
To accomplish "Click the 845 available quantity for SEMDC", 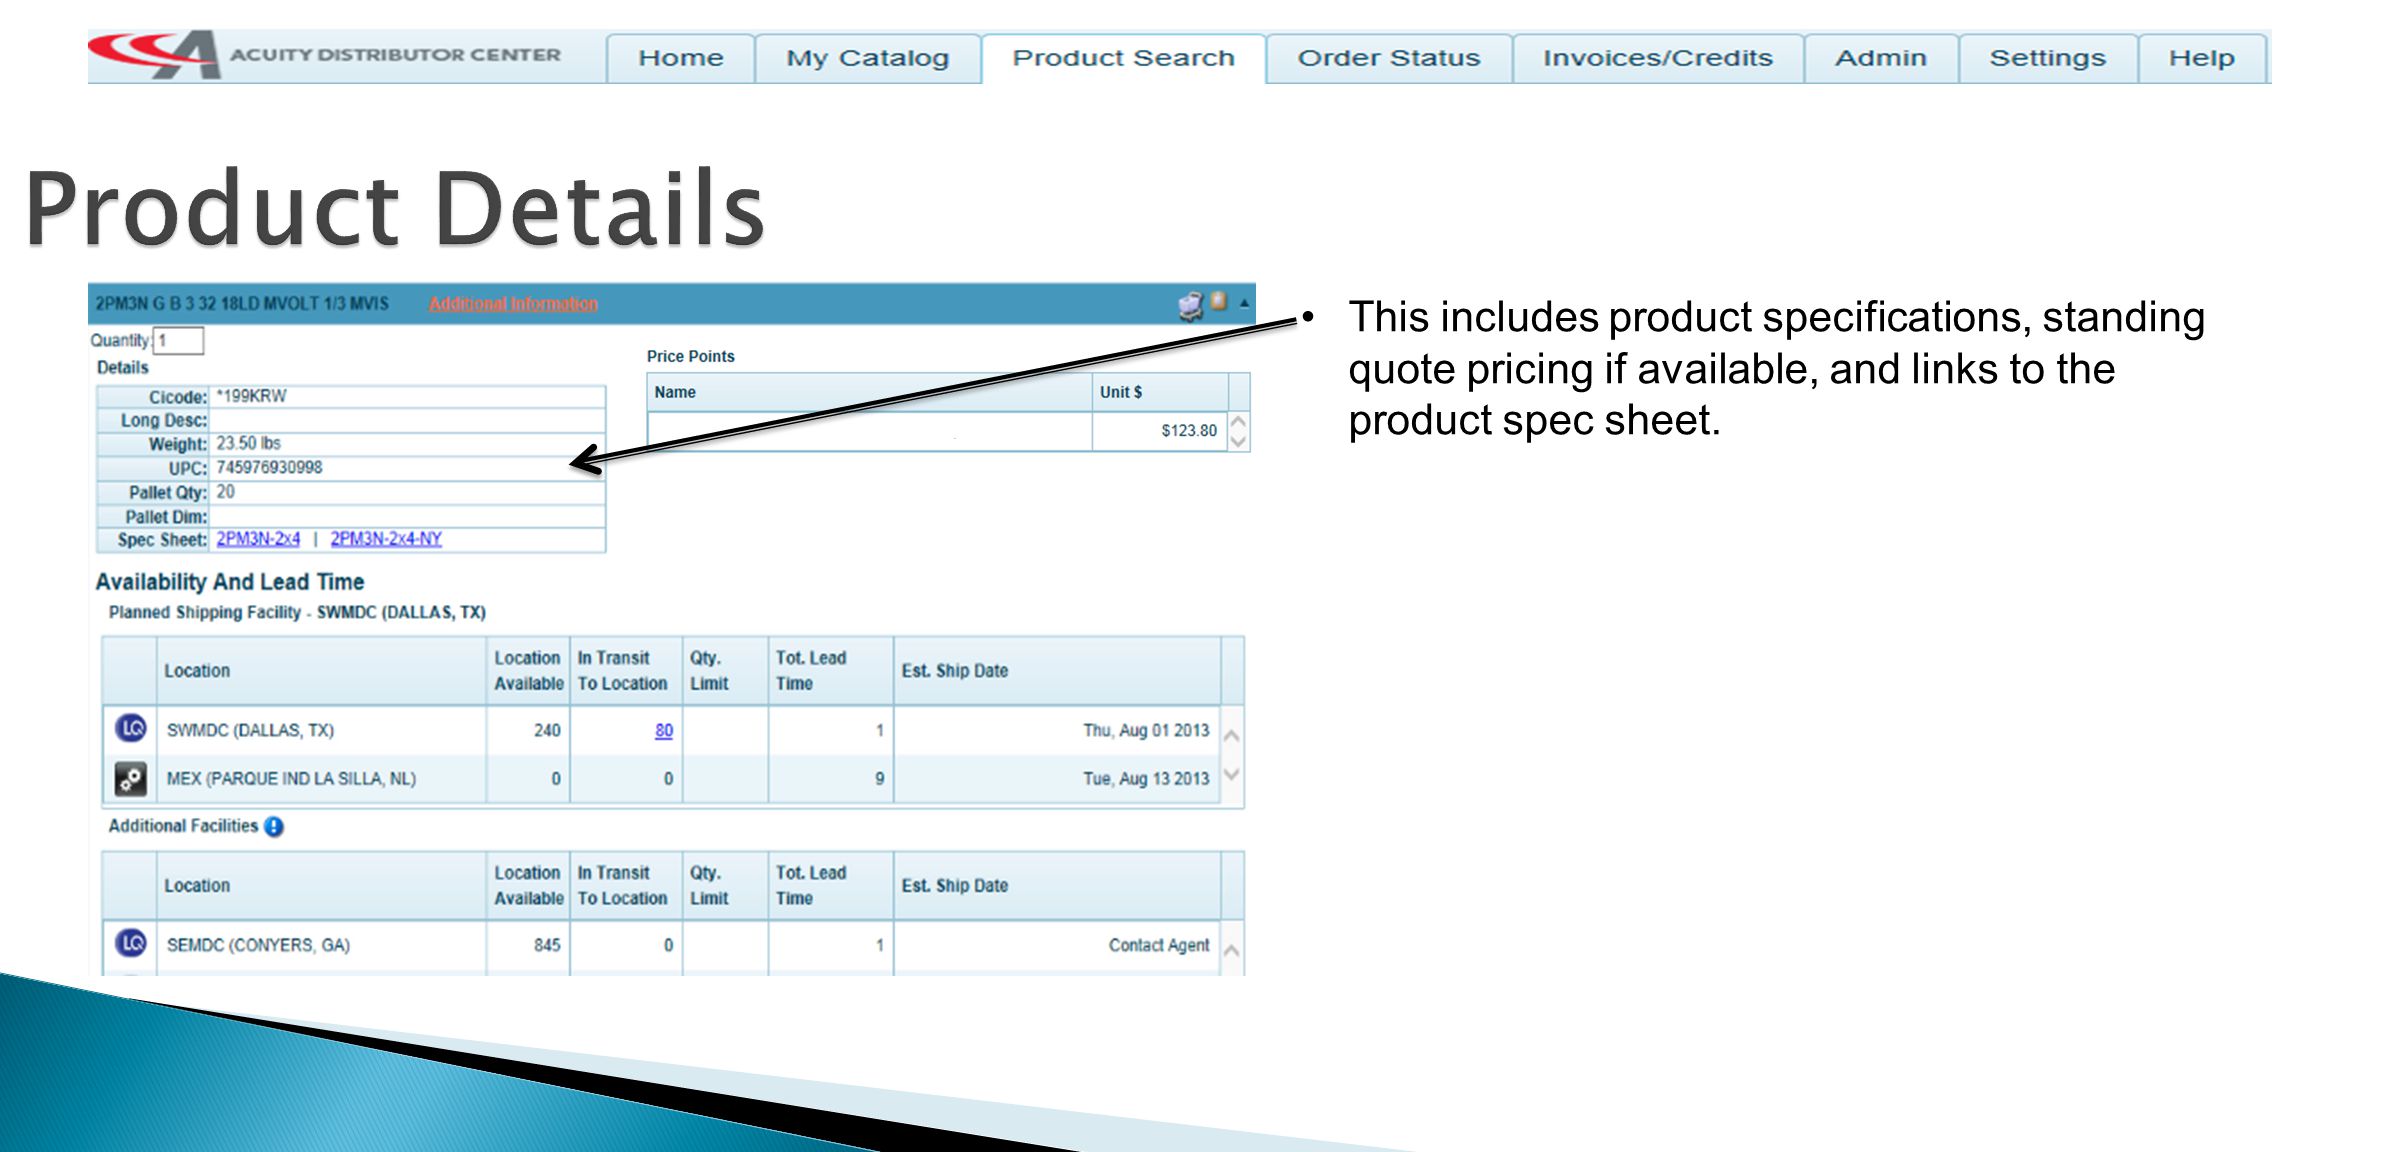I will 547,945.
